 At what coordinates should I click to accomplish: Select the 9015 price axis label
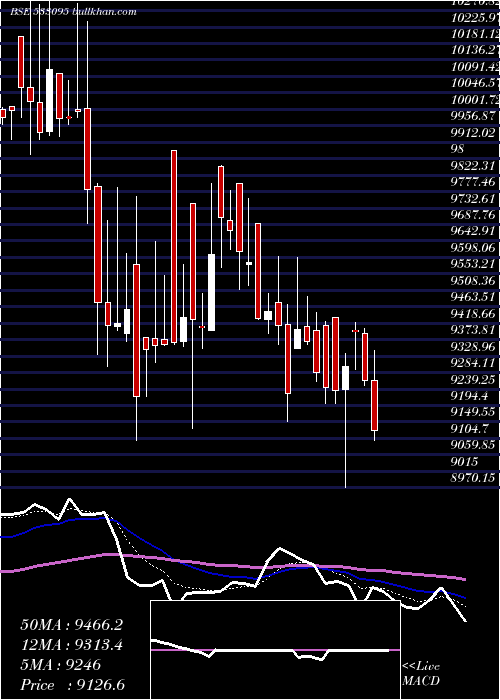(x=465, y=462)
